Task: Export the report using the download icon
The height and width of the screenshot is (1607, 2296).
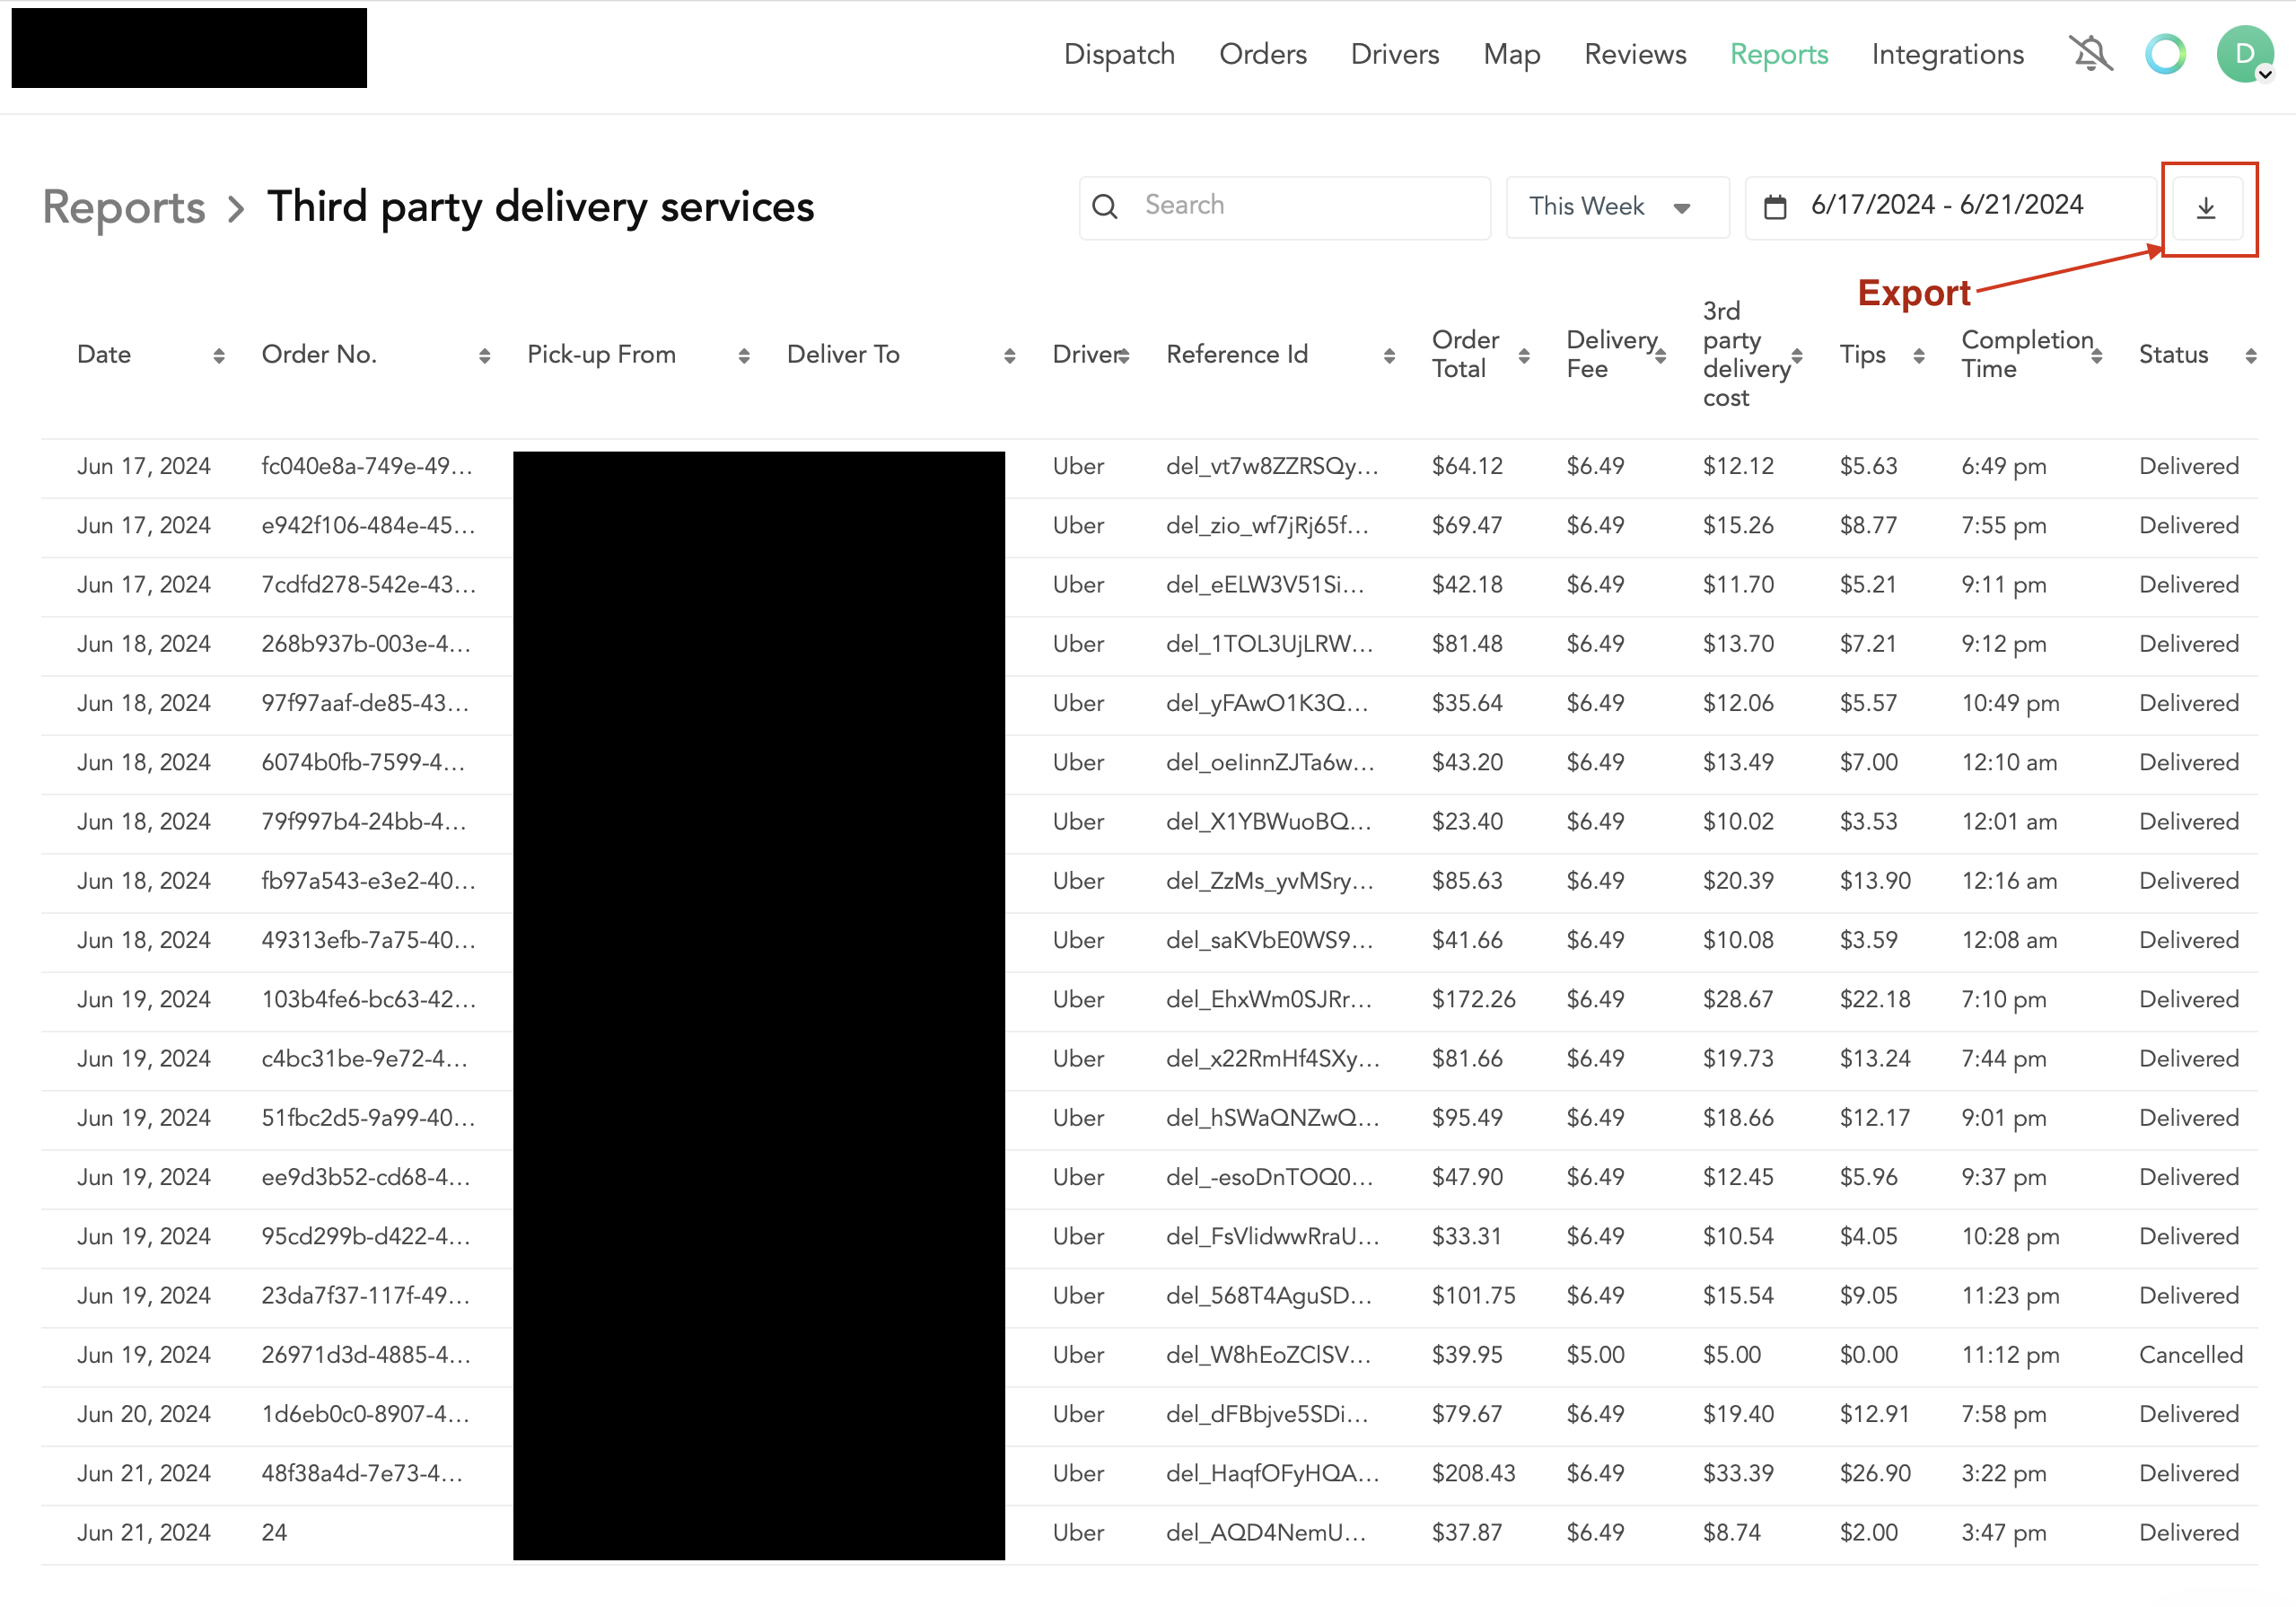Action: (2207, 208)
